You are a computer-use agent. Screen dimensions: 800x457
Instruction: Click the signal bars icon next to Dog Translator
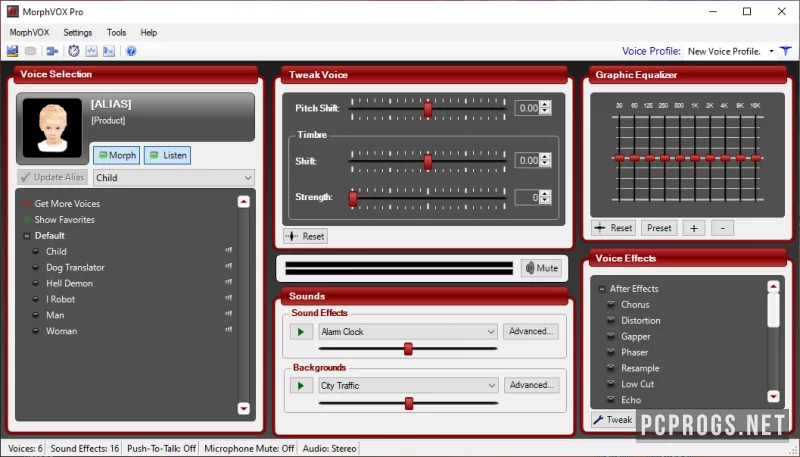(229, 266)
